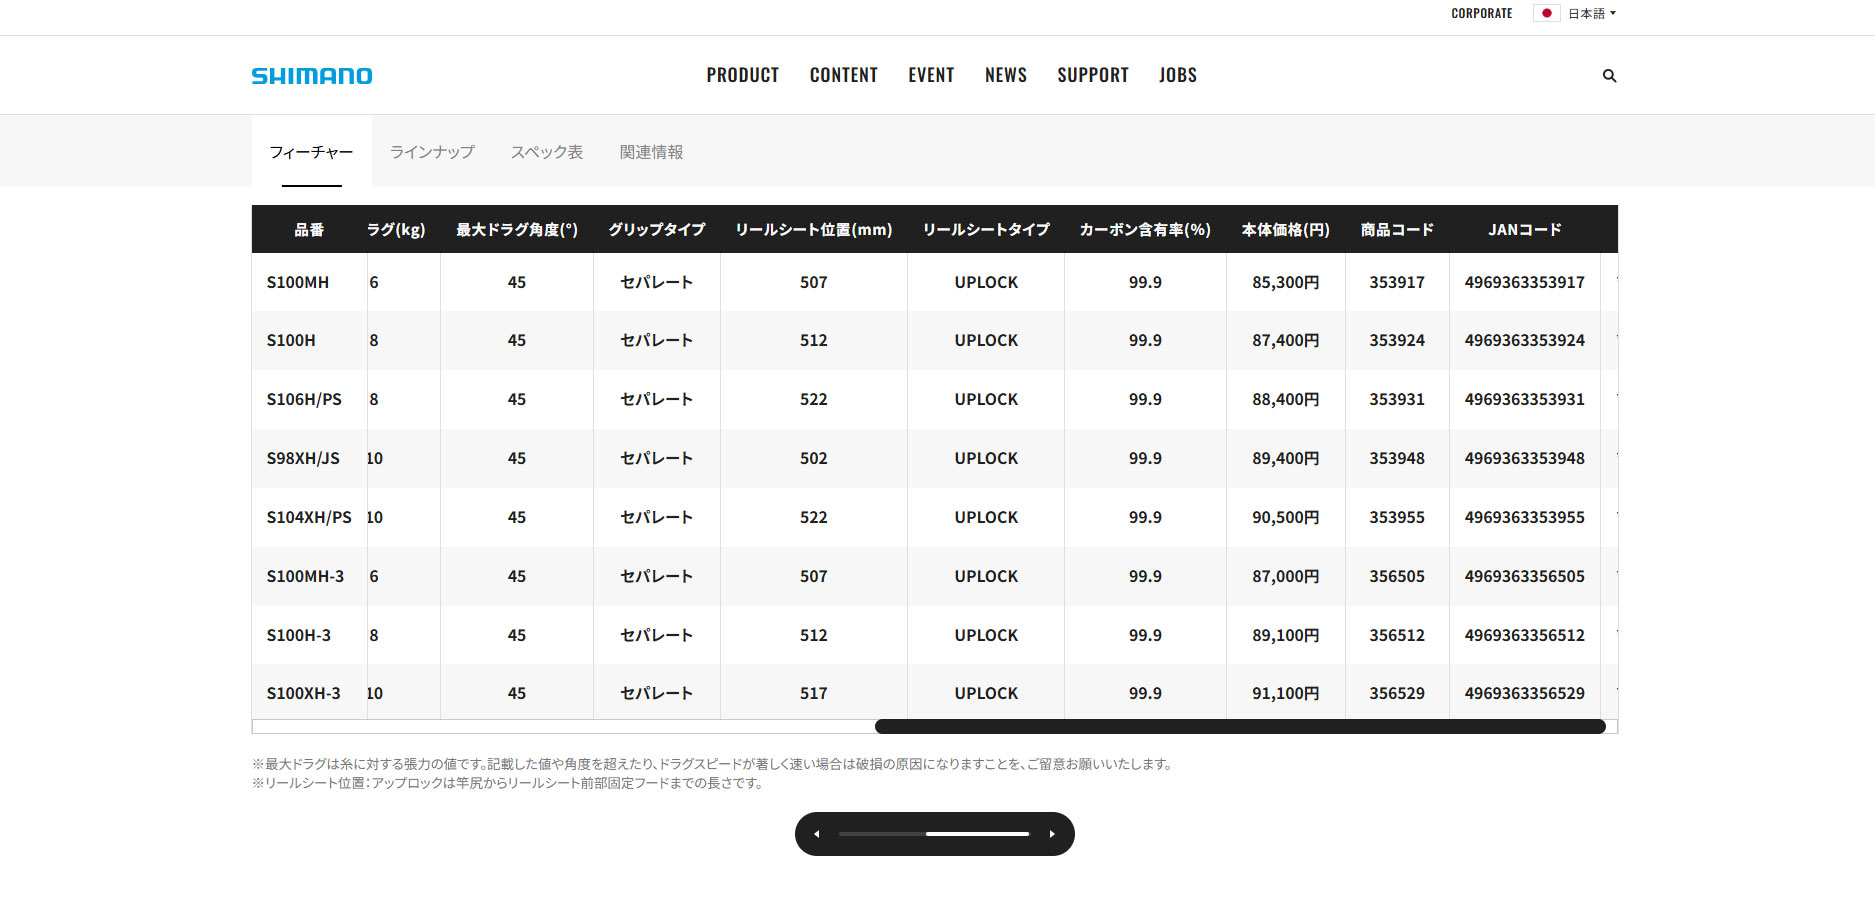Click the price 85,300円
1875x898 pixels.
pos(1286,283)
